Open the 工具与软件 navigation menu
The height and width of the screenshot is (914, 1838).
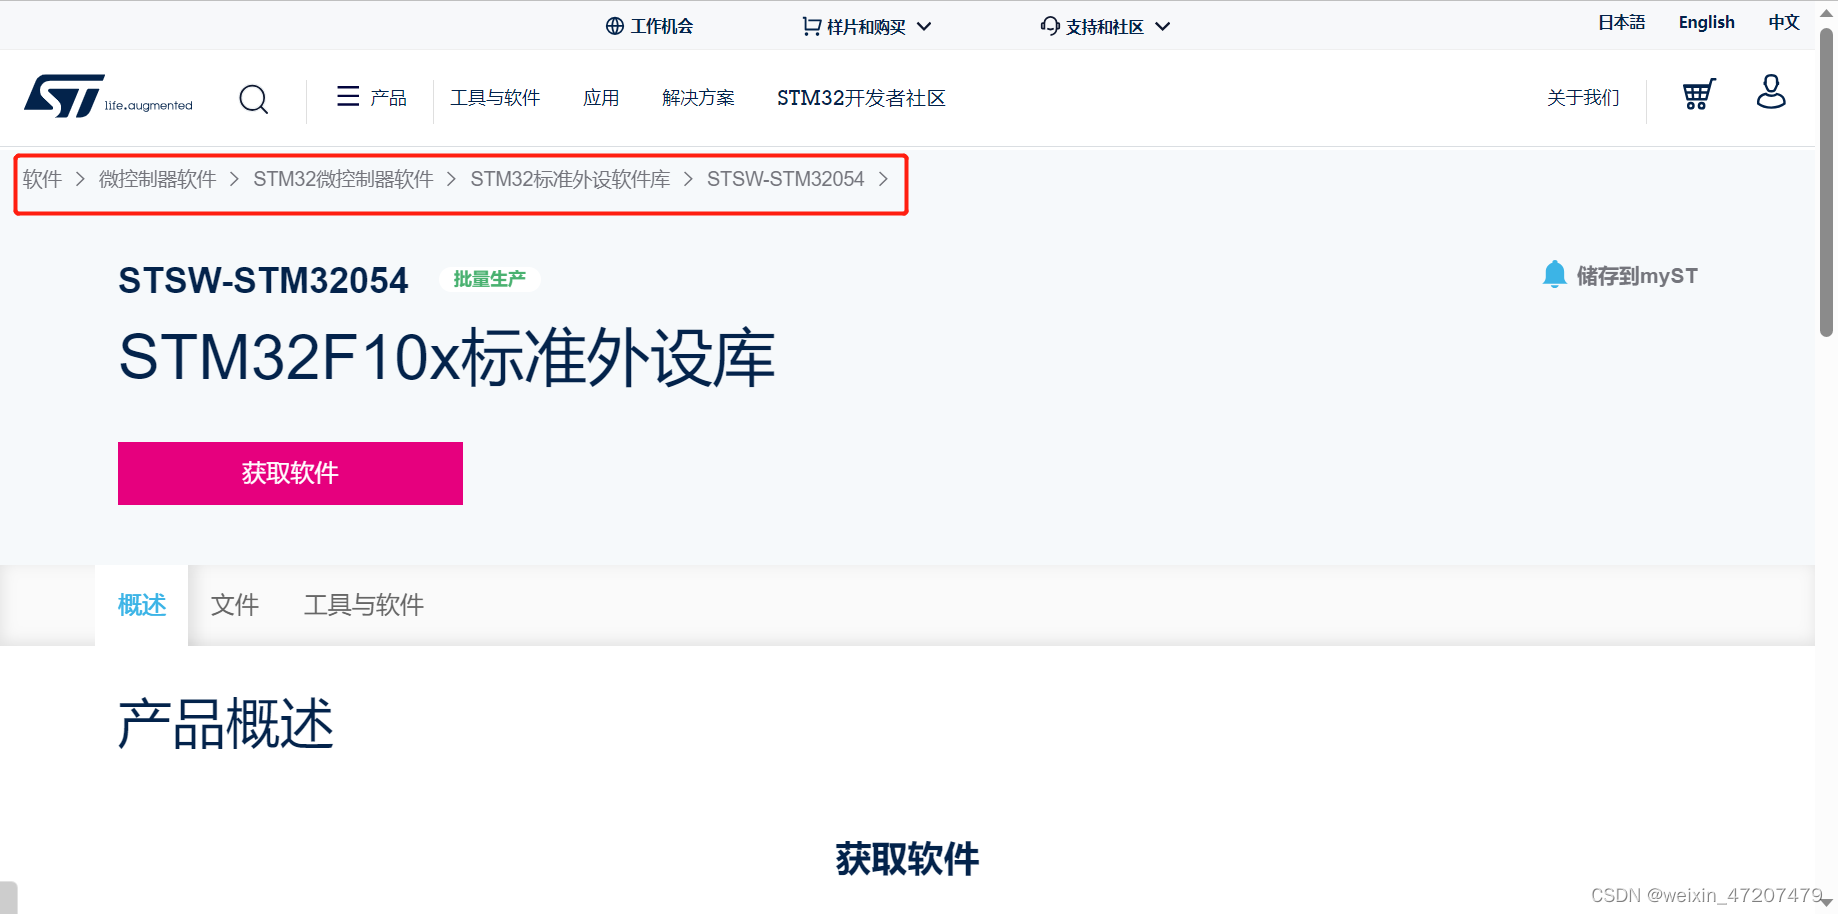click(495, 98)
